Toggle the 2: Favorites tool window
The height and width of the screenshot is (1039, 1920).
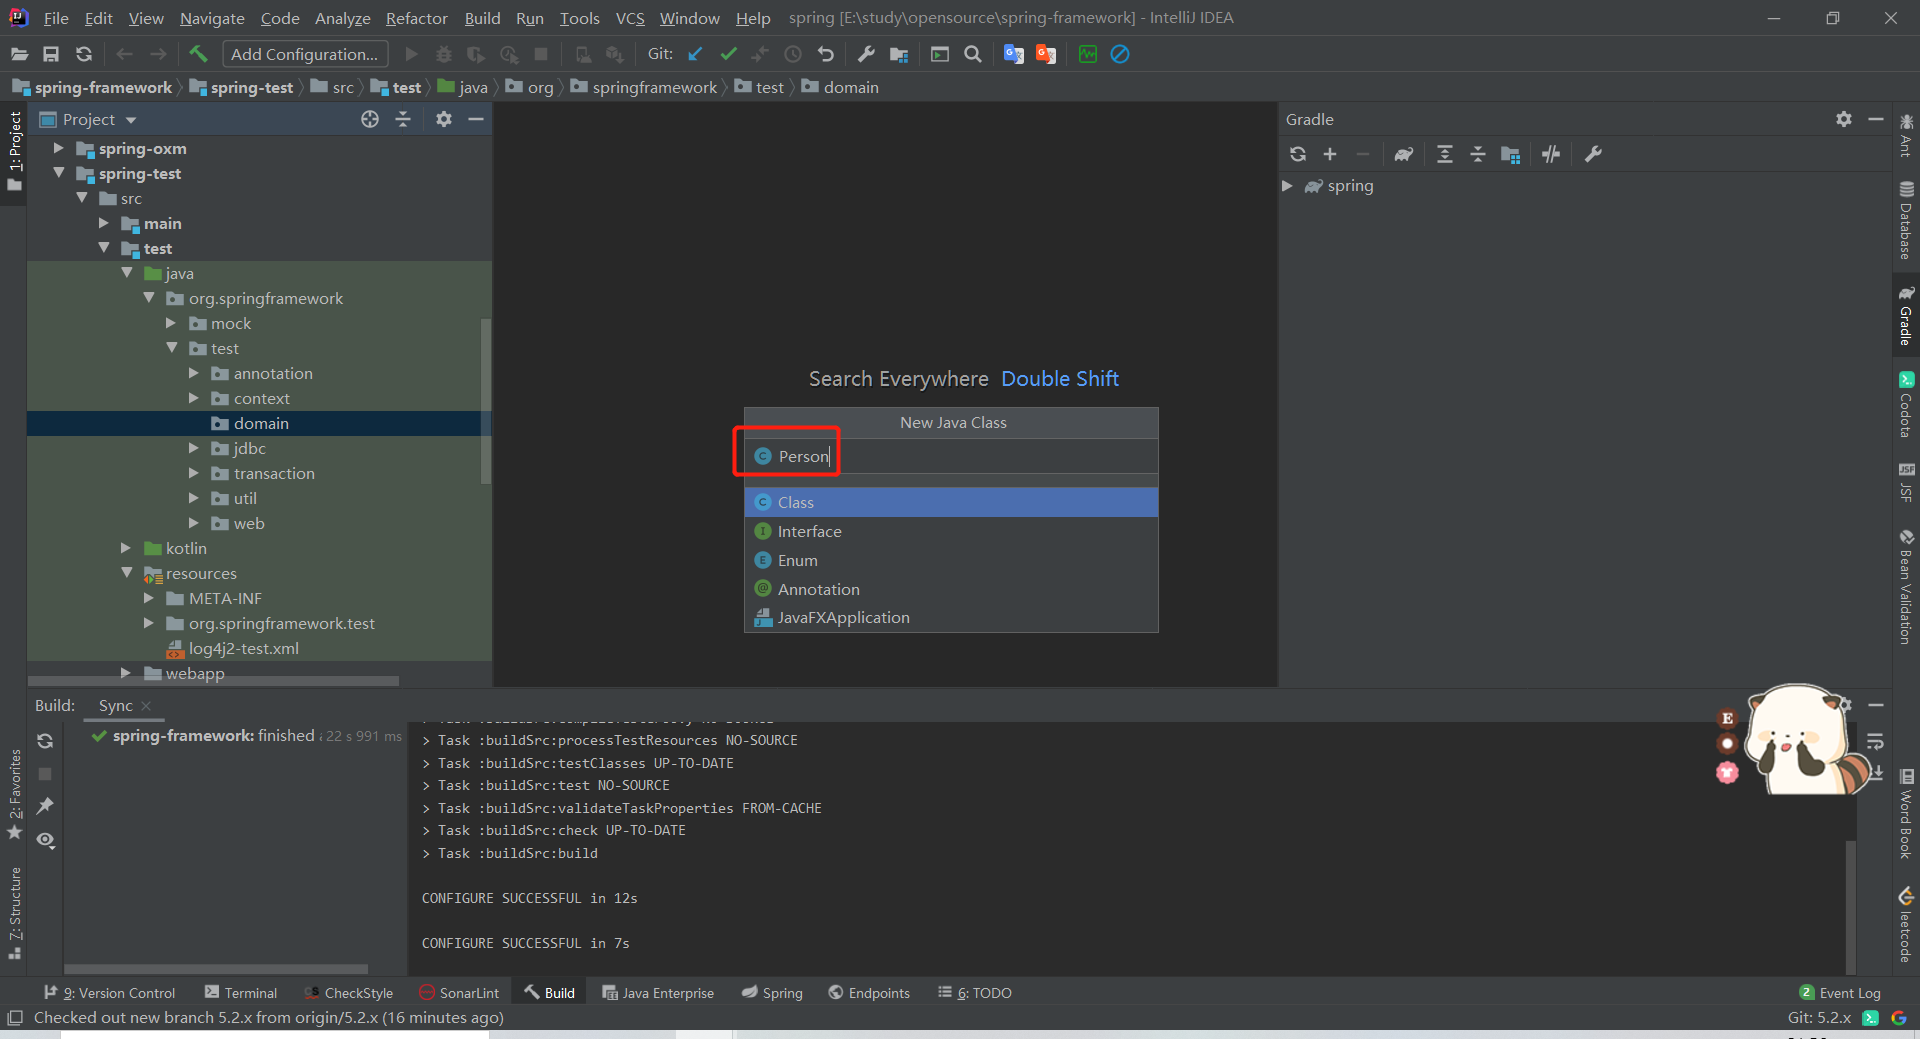pyautogui.click(x=14, y=793)
